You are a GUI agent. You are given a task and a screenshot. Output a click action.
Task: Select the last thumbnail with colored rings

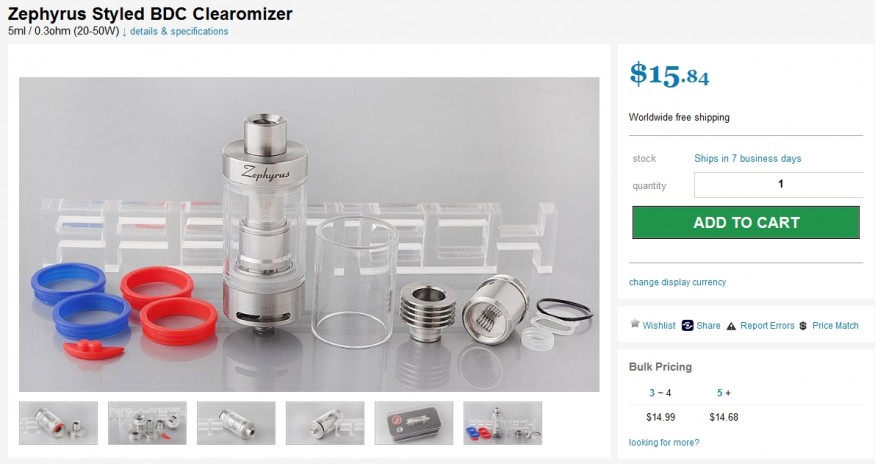(502, 423)
